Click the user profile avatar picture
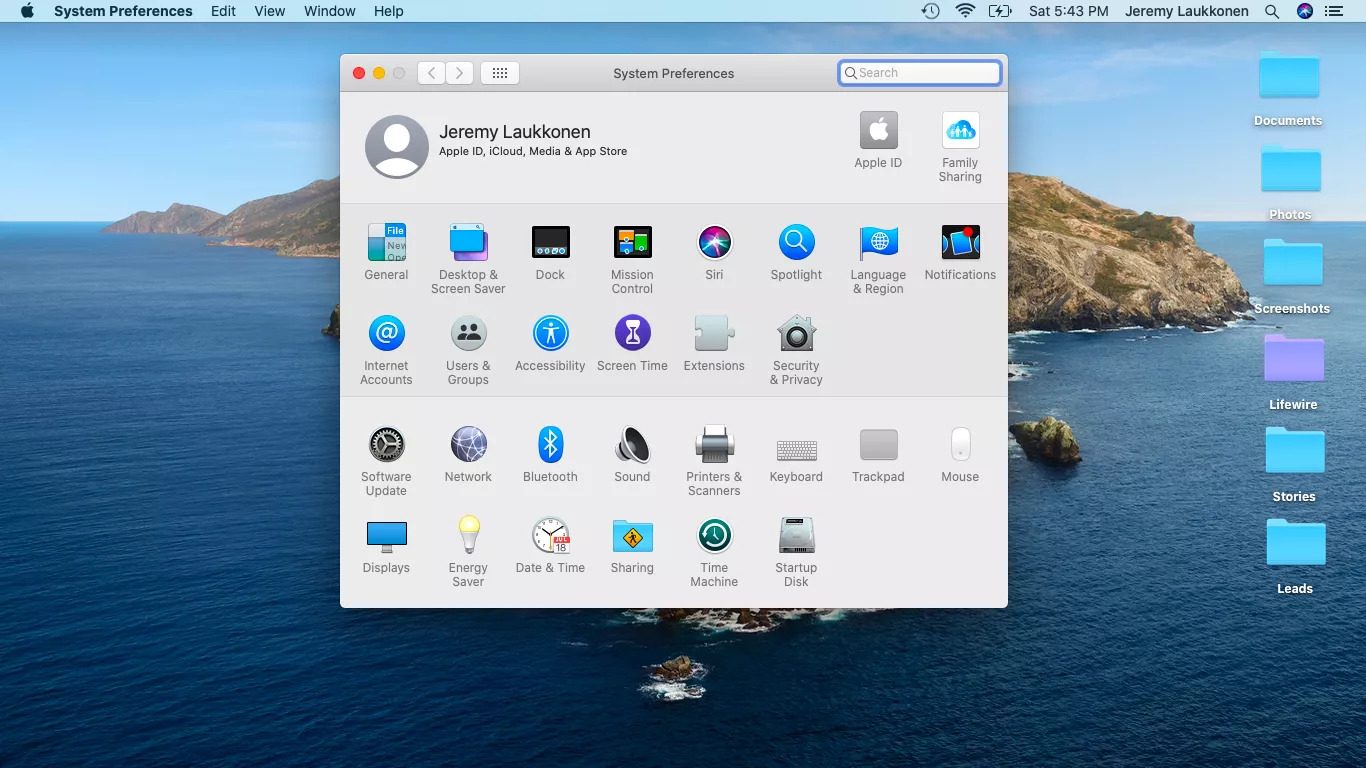Viewport: 1366px width, 768px height. pos(397,146)
